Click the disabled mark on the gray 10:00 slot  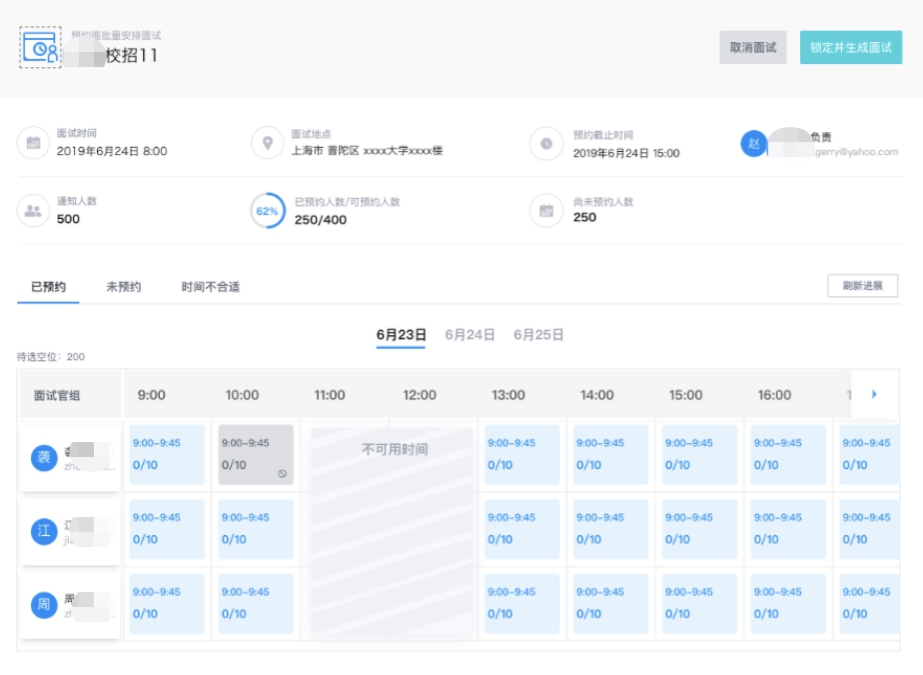pos(283,473)
